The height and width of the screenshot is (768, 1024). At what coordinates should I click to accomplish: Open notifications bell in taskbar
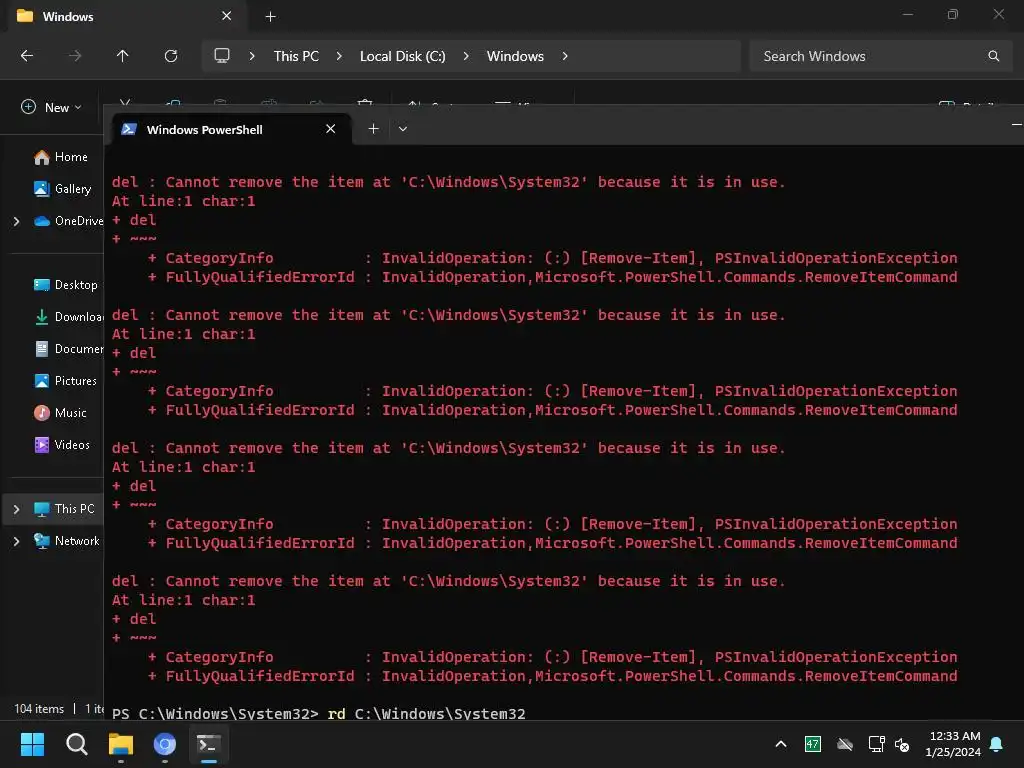click(997, 744)
